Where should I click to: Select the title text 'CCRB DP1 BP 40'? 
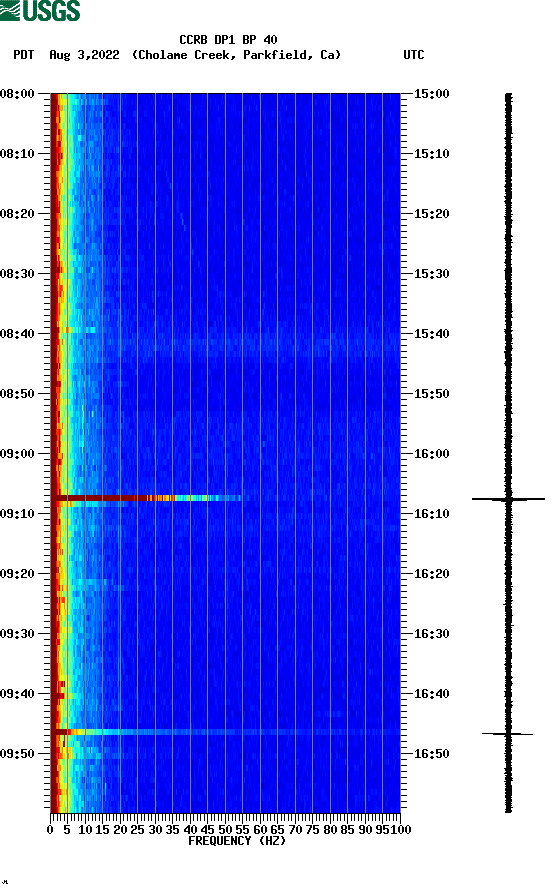click(228, 40)
